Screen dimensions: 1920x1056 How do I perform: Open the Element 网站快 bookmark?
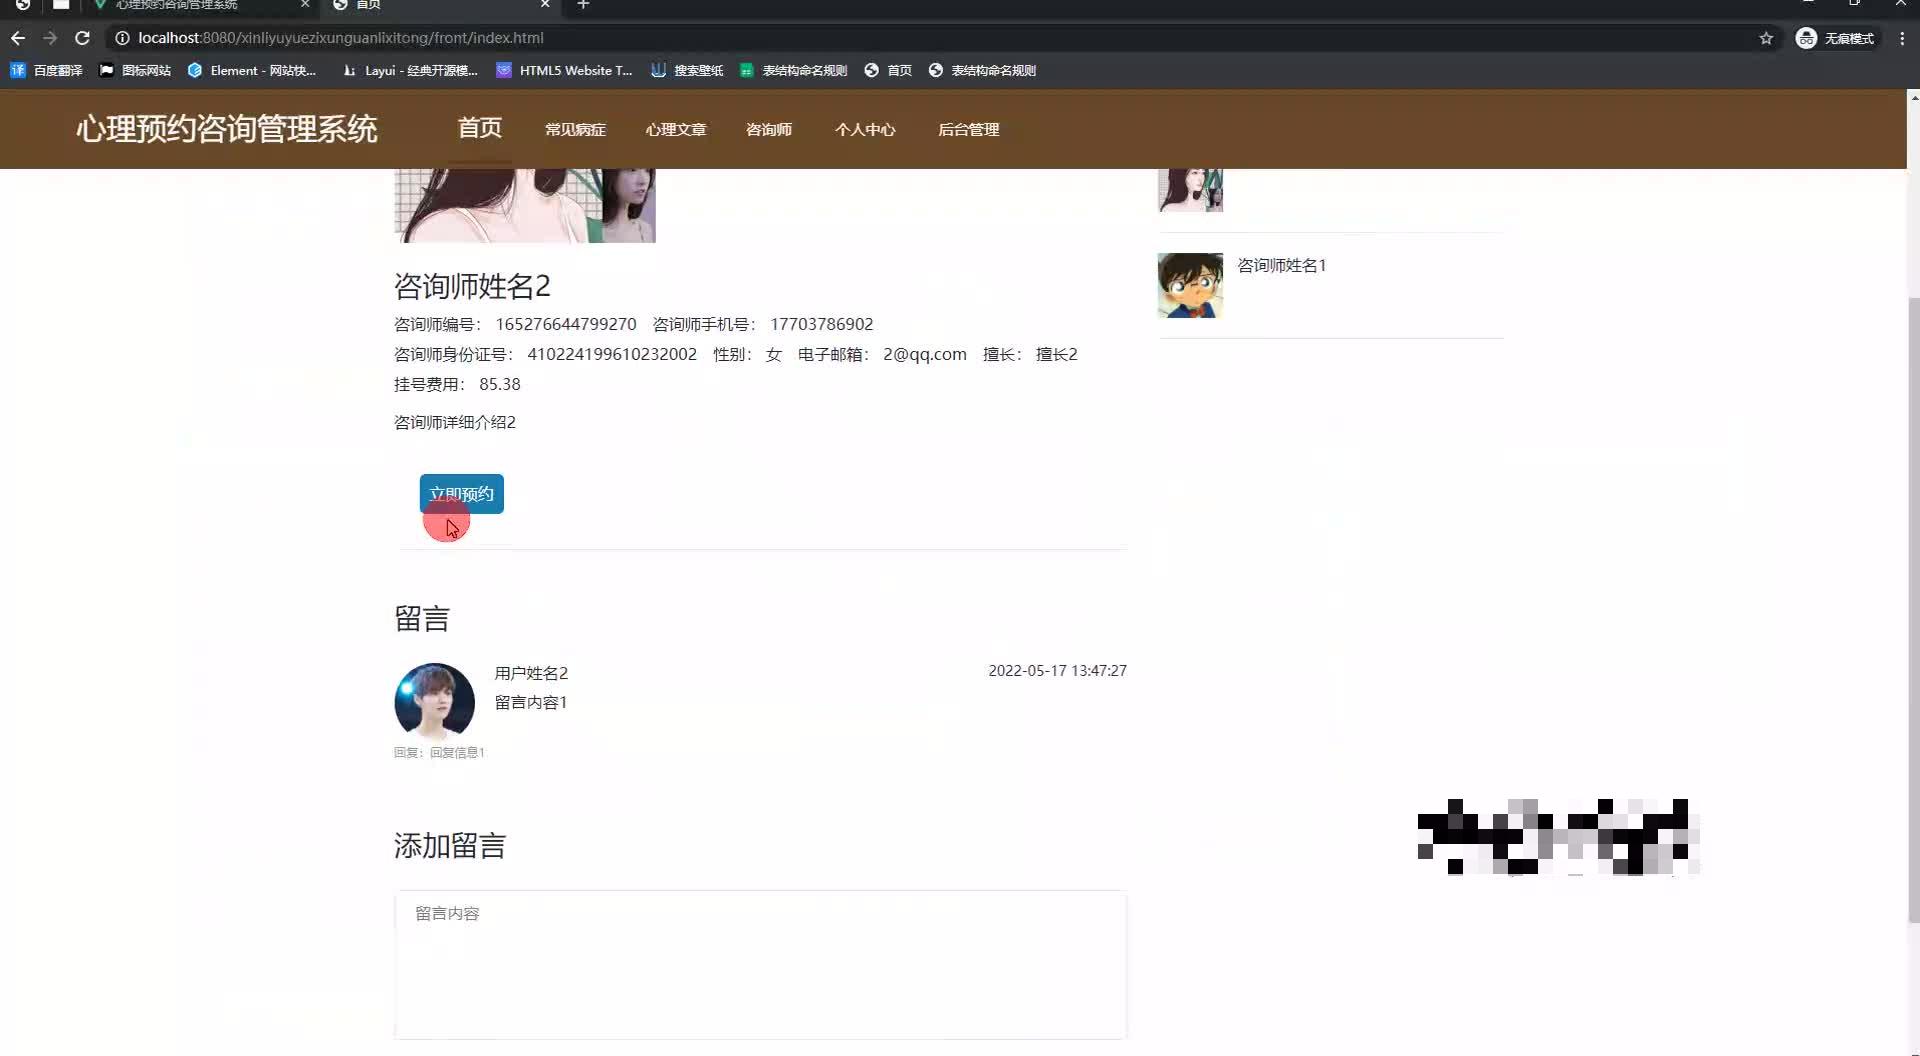(253, 70)
